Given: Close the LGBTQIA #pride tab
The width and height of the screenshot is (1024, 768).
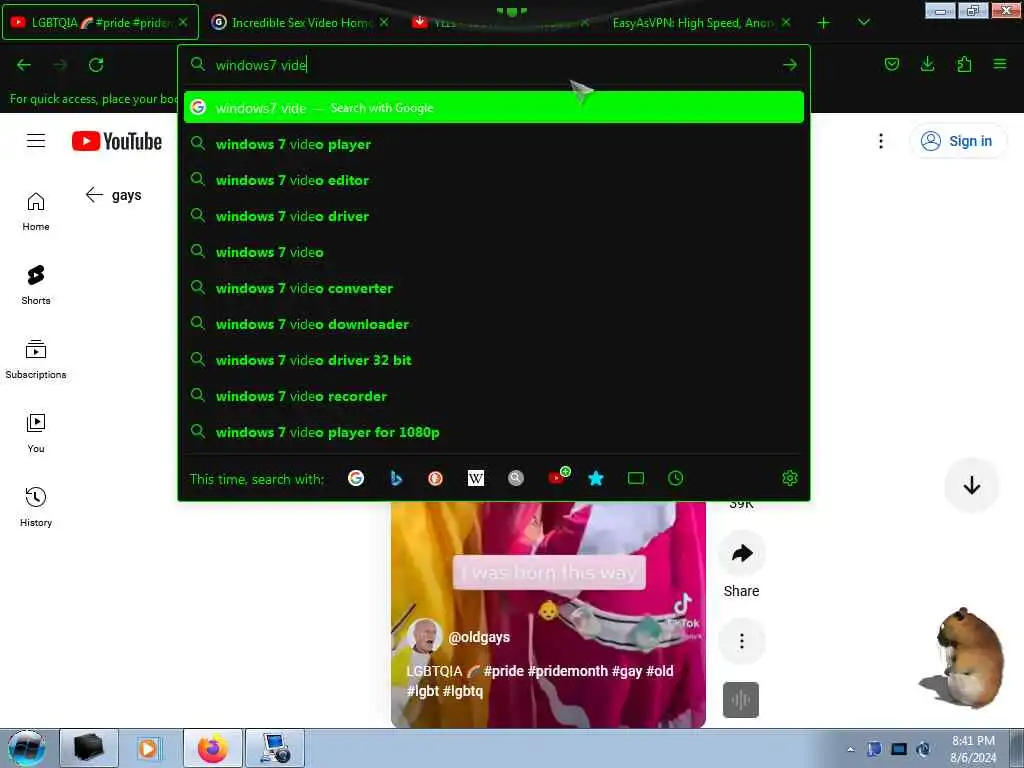Looking at the screenshot, I should (x=184, y=22).
